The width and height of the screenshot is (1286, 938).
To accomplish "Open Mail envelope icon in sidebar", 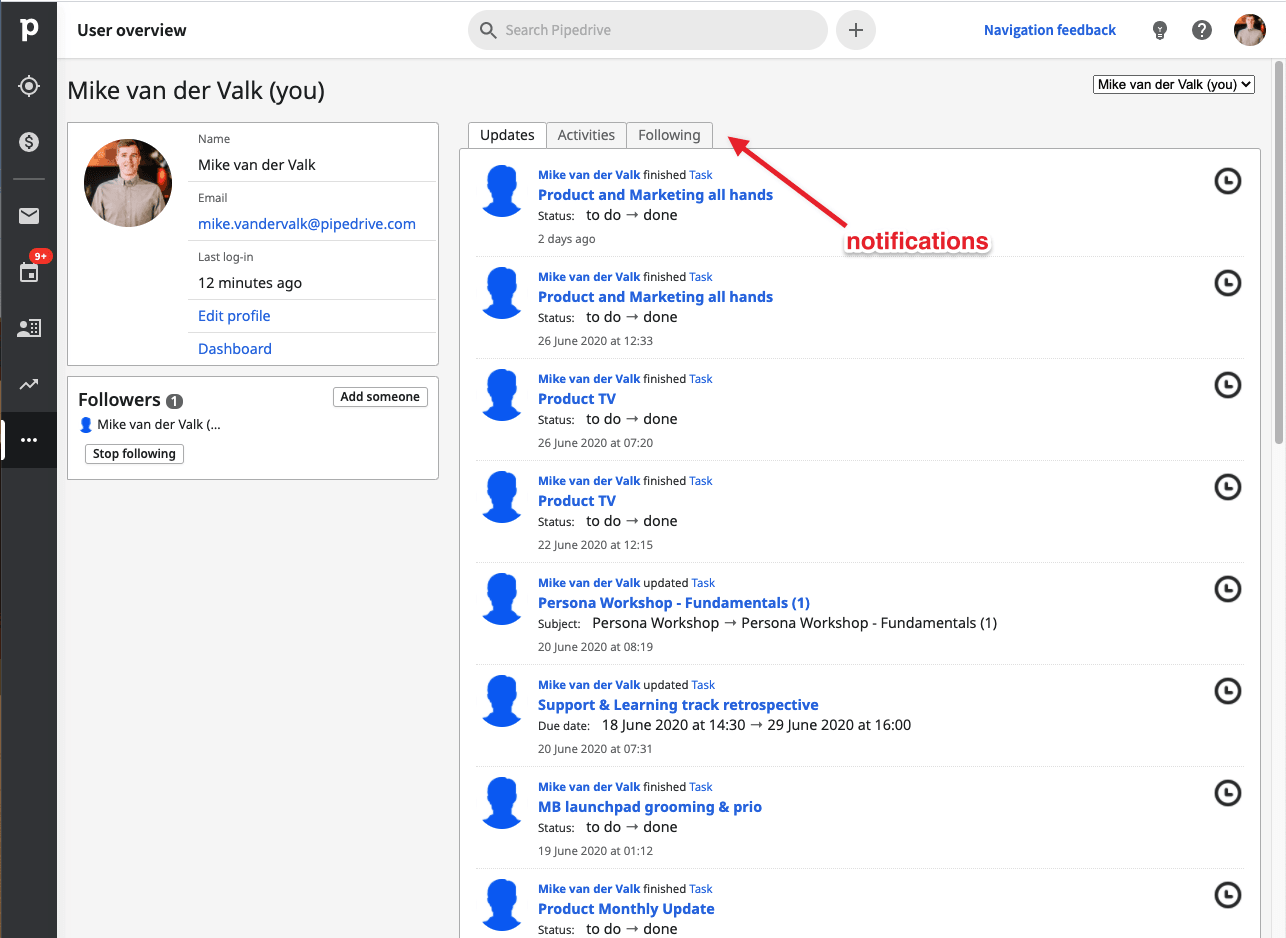I will (29, 216).
